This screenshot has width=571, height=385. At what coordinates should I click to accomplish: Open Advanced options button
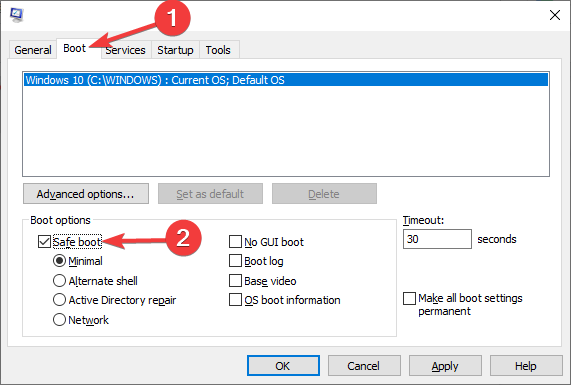(86, 194)
